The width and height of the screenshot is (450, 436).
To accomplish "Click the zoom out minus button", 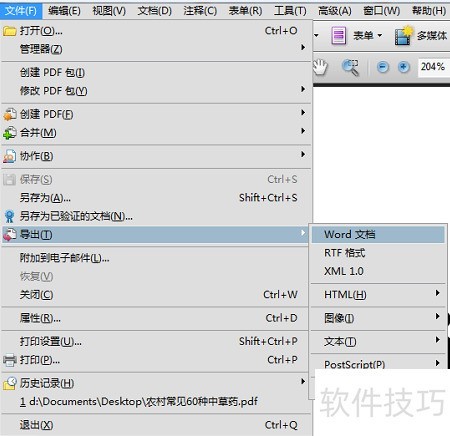I will [383, 67].
